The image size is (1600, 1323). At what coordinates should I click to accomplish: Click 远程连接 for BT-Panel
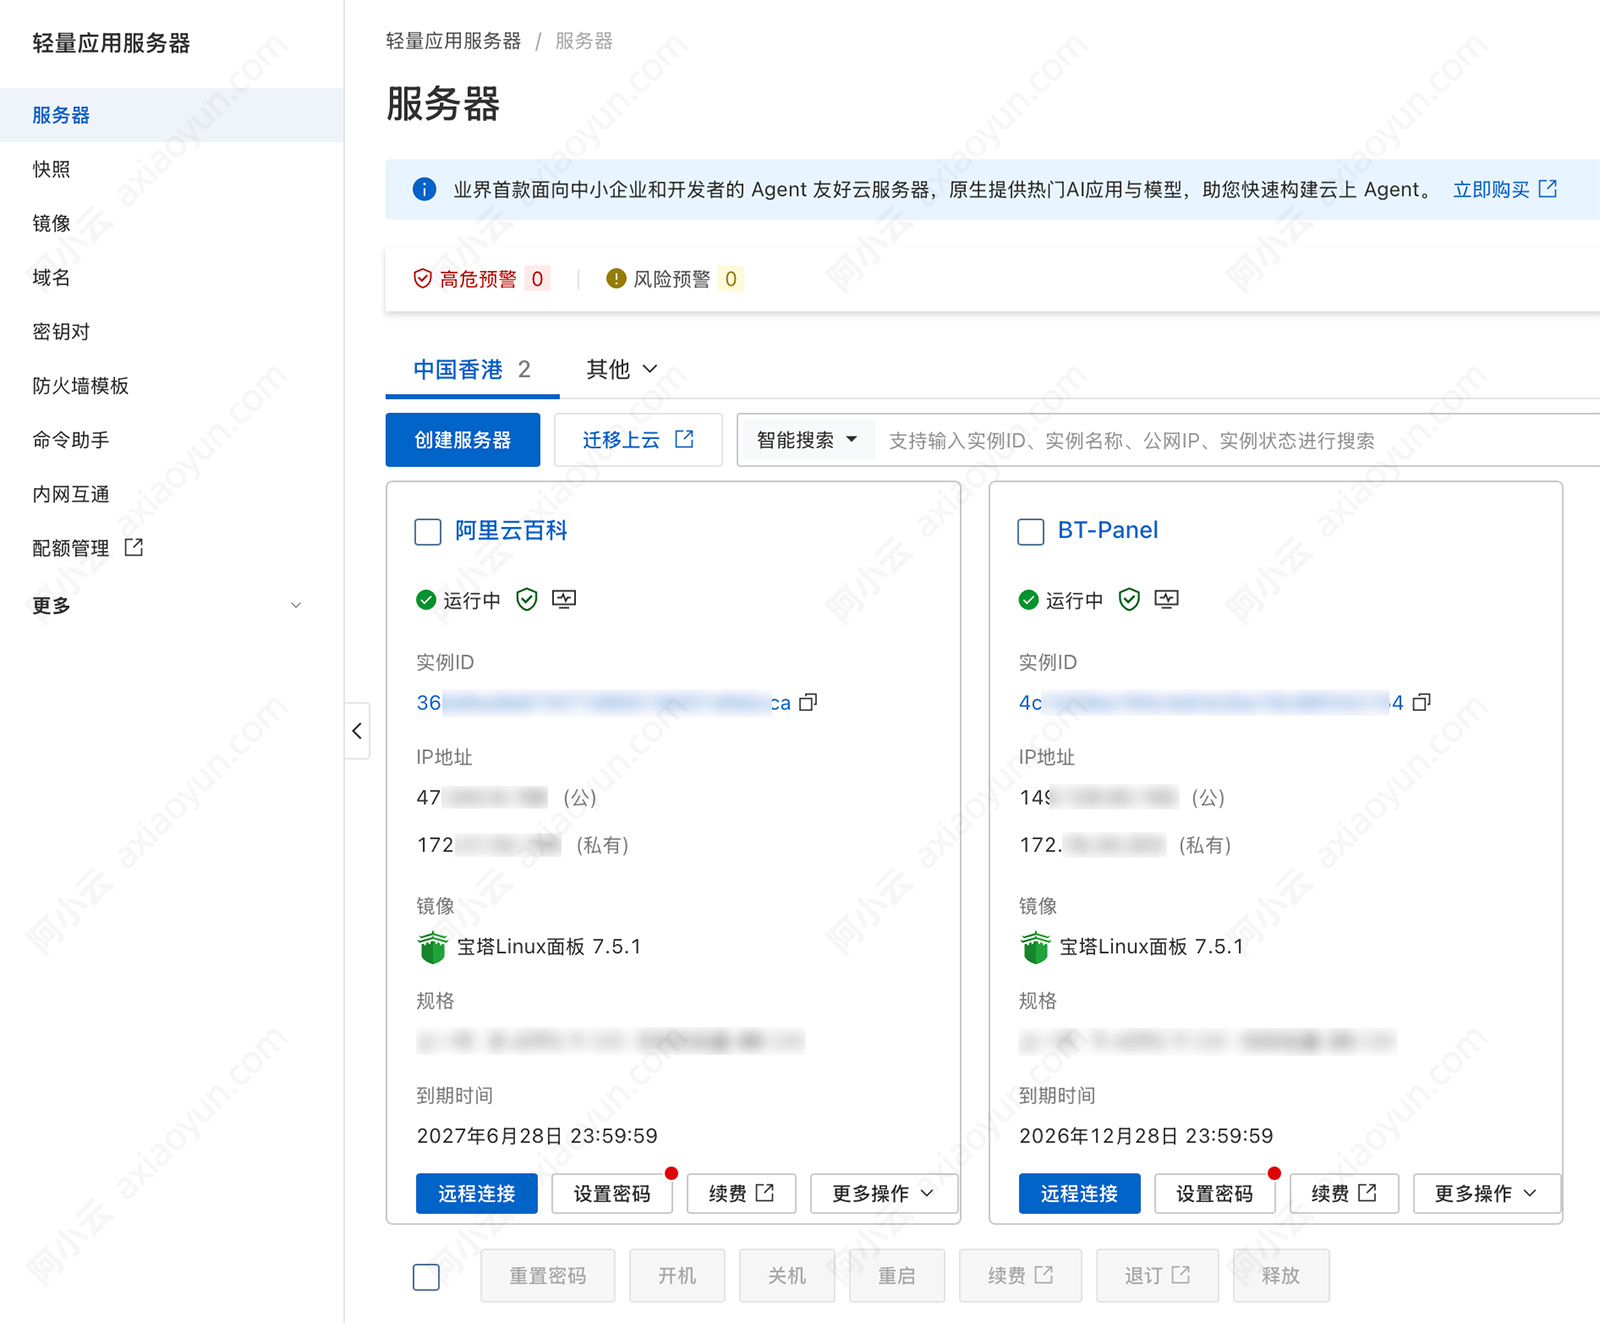pos(1079,1193)
